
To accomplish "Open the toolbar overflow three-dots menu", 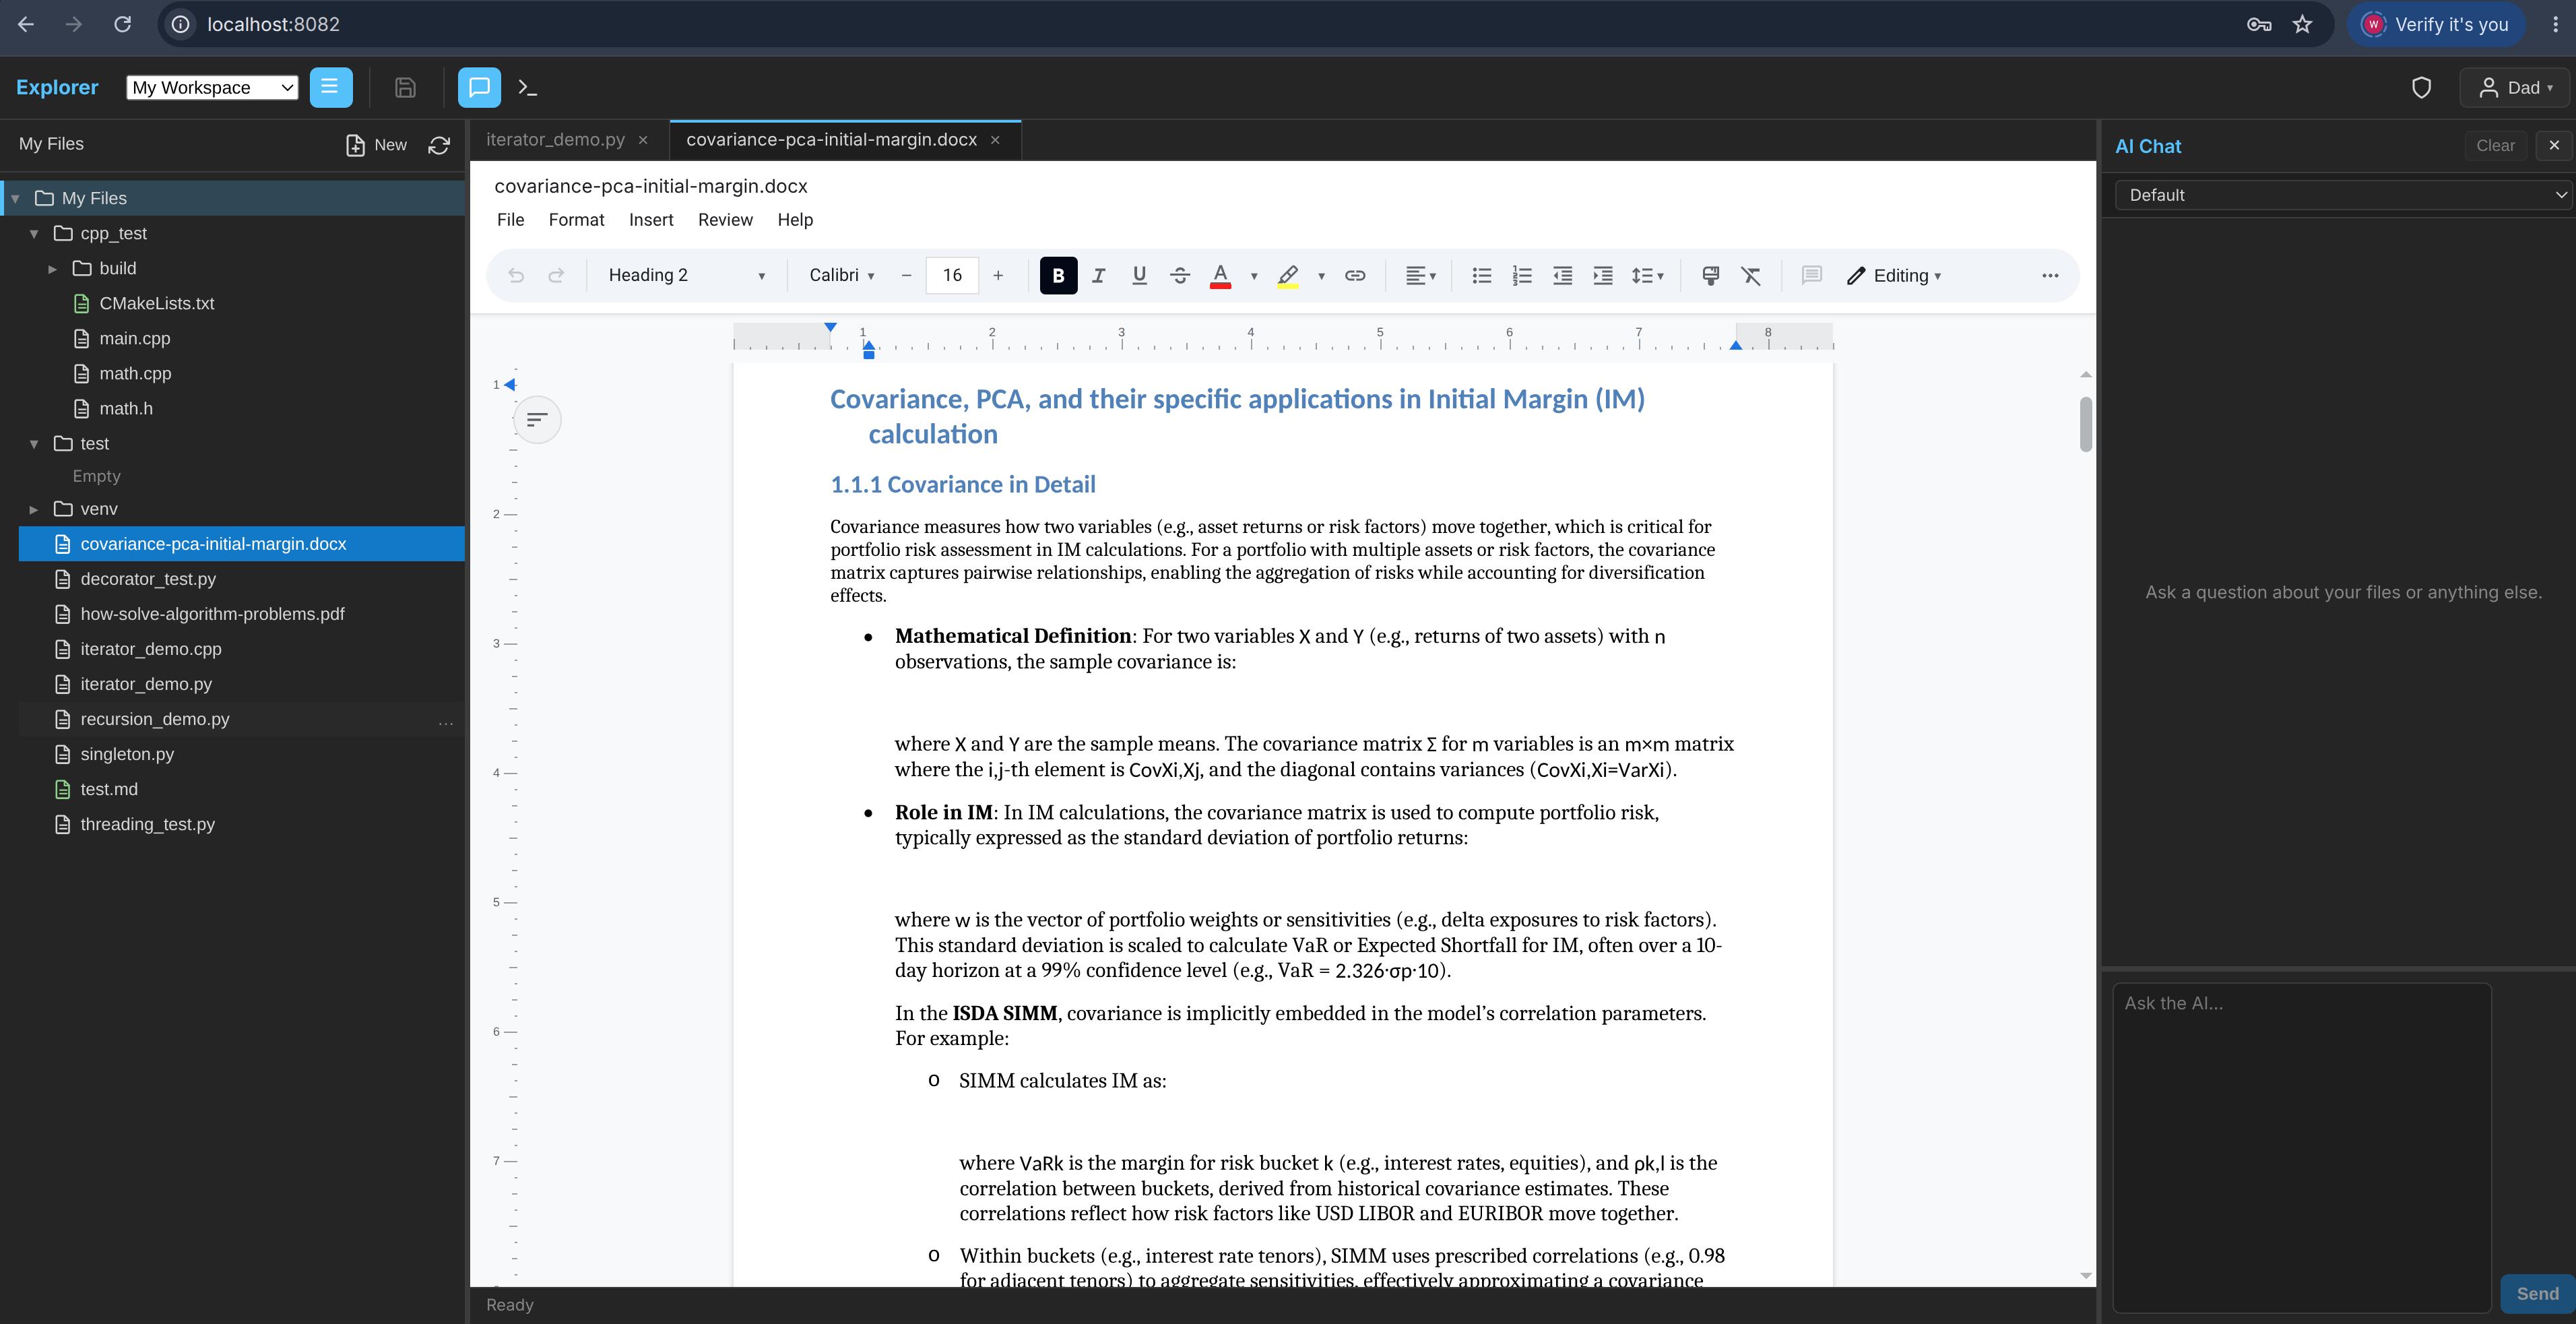I will 2050,276.
